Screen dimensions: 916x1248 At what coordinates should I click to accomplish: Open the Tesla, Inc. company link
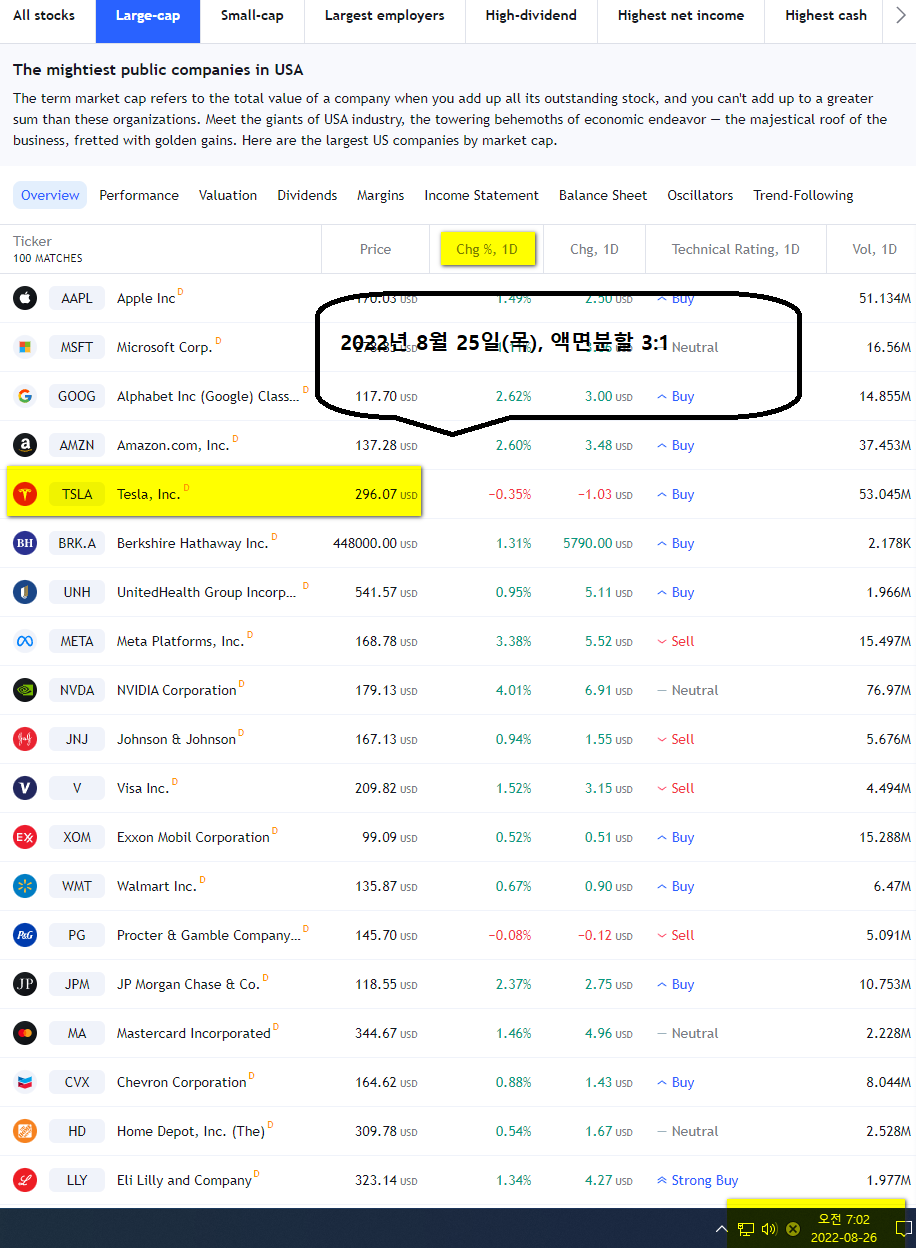(x=148, y=494)
